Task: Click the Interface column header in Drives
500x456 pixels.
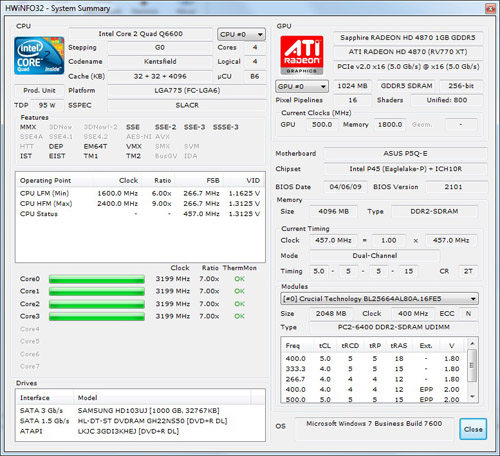Action: coord(45,398)
